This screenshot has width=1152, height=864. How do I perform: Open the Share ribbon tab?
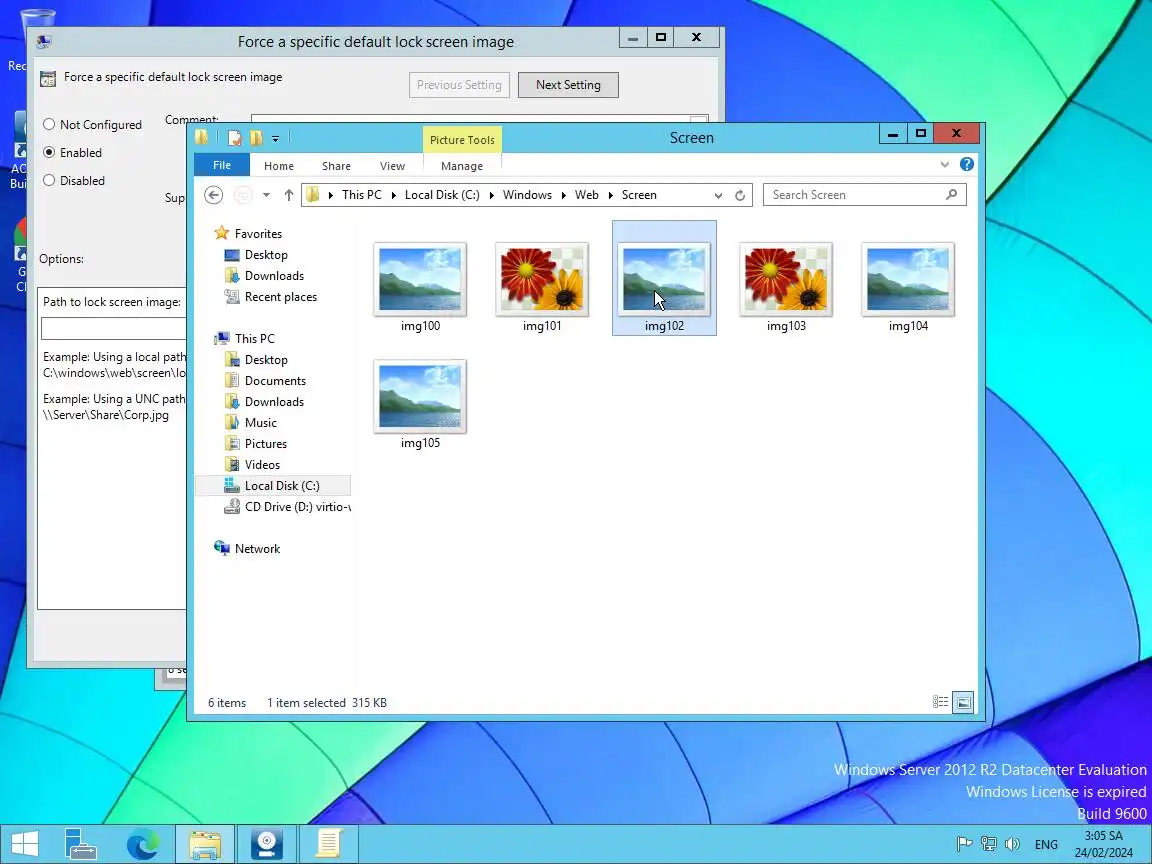pyautogui.click(x=336, y=166)
